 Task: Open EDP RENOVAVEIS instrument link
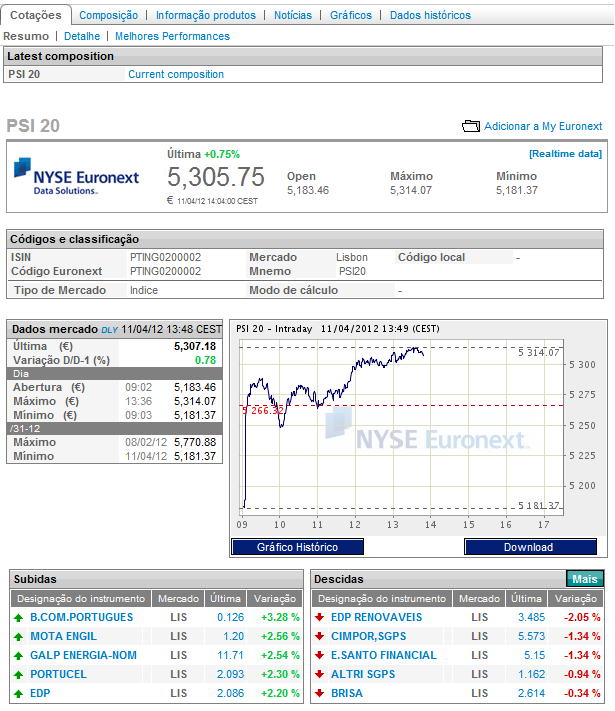pos(376,617)
